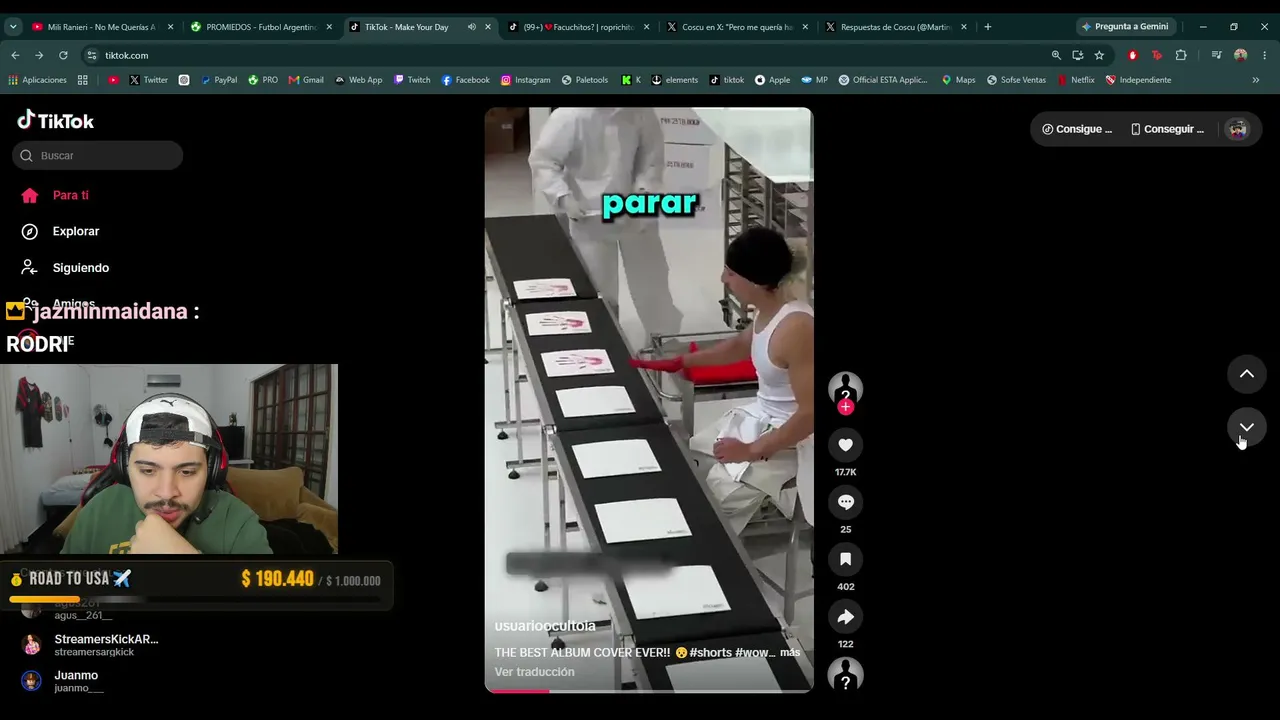This screenshot has width=1280, height=720.
Task: Expand the tab search dropdown
Action: pyautogui.click(x=13, y=27)
